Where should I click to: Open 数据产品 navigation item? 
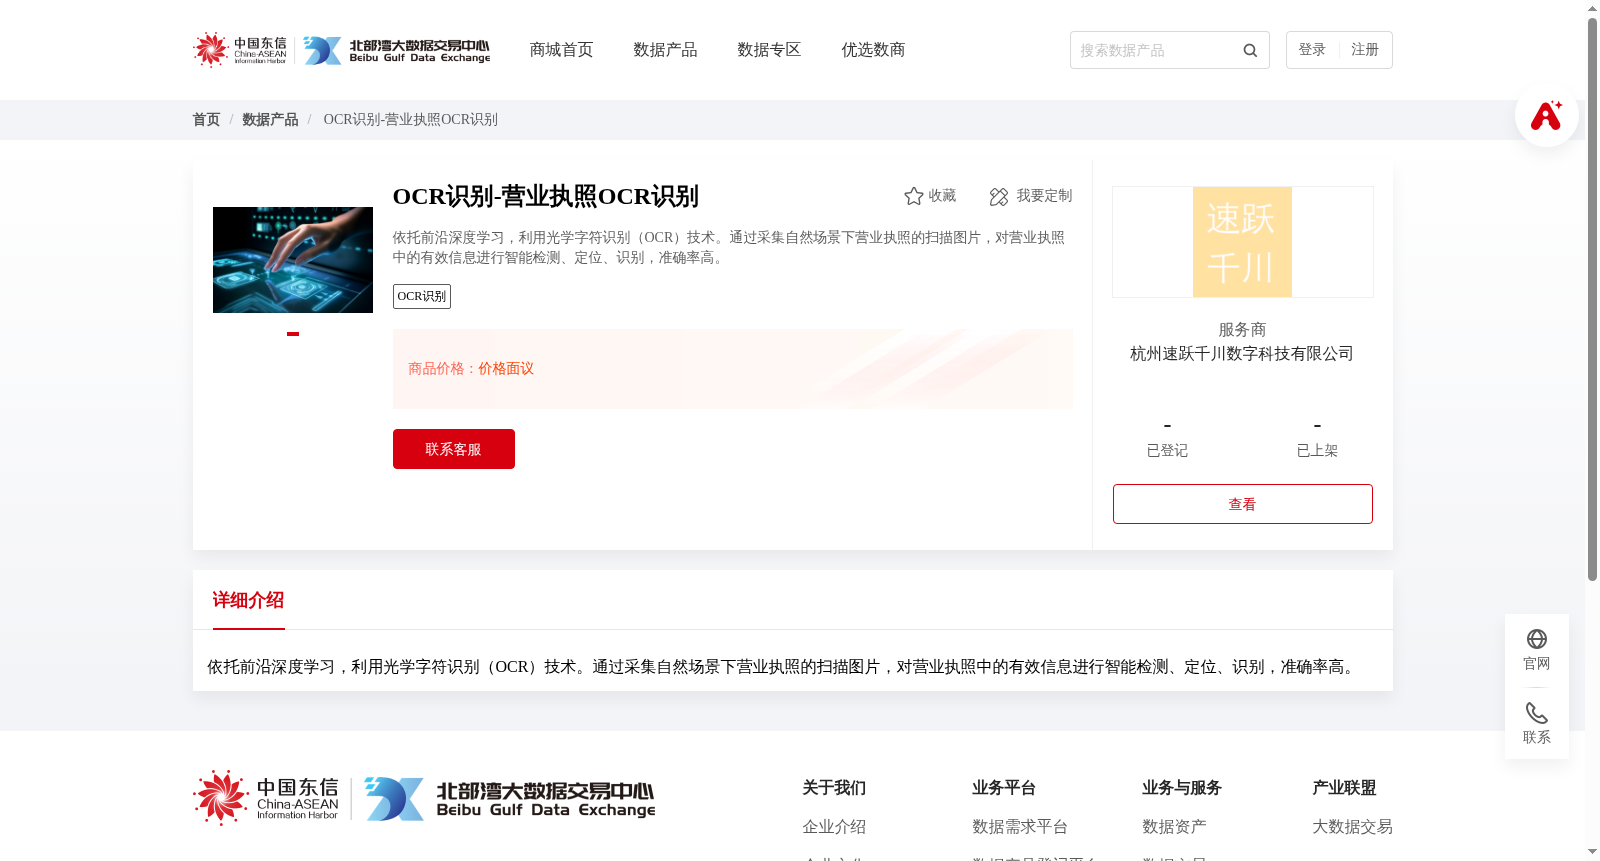(x=665, y=50)
